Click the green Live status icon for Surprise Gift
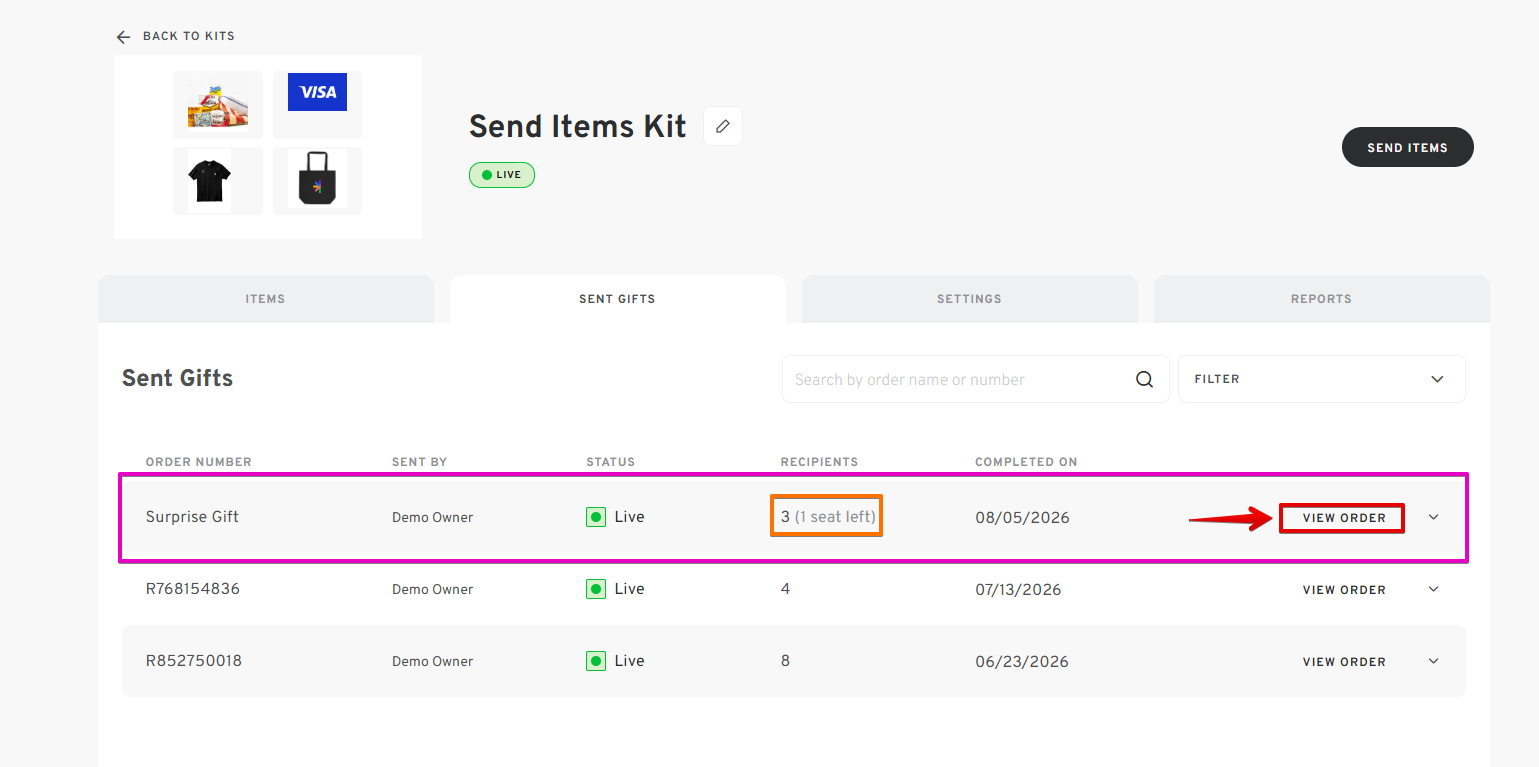 tap(596, 517)
